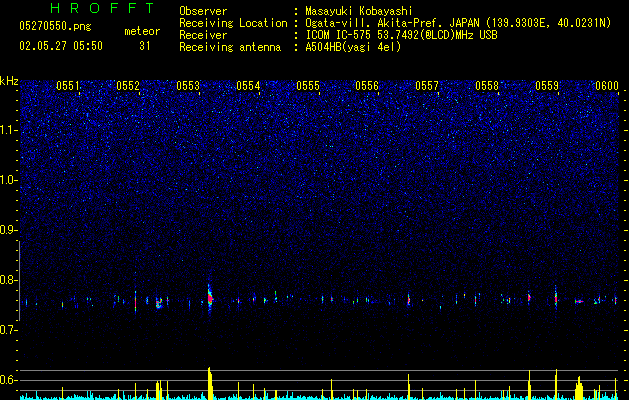Click the 1.1 kHz axis label
629x400 pixels.
(9, 130)
